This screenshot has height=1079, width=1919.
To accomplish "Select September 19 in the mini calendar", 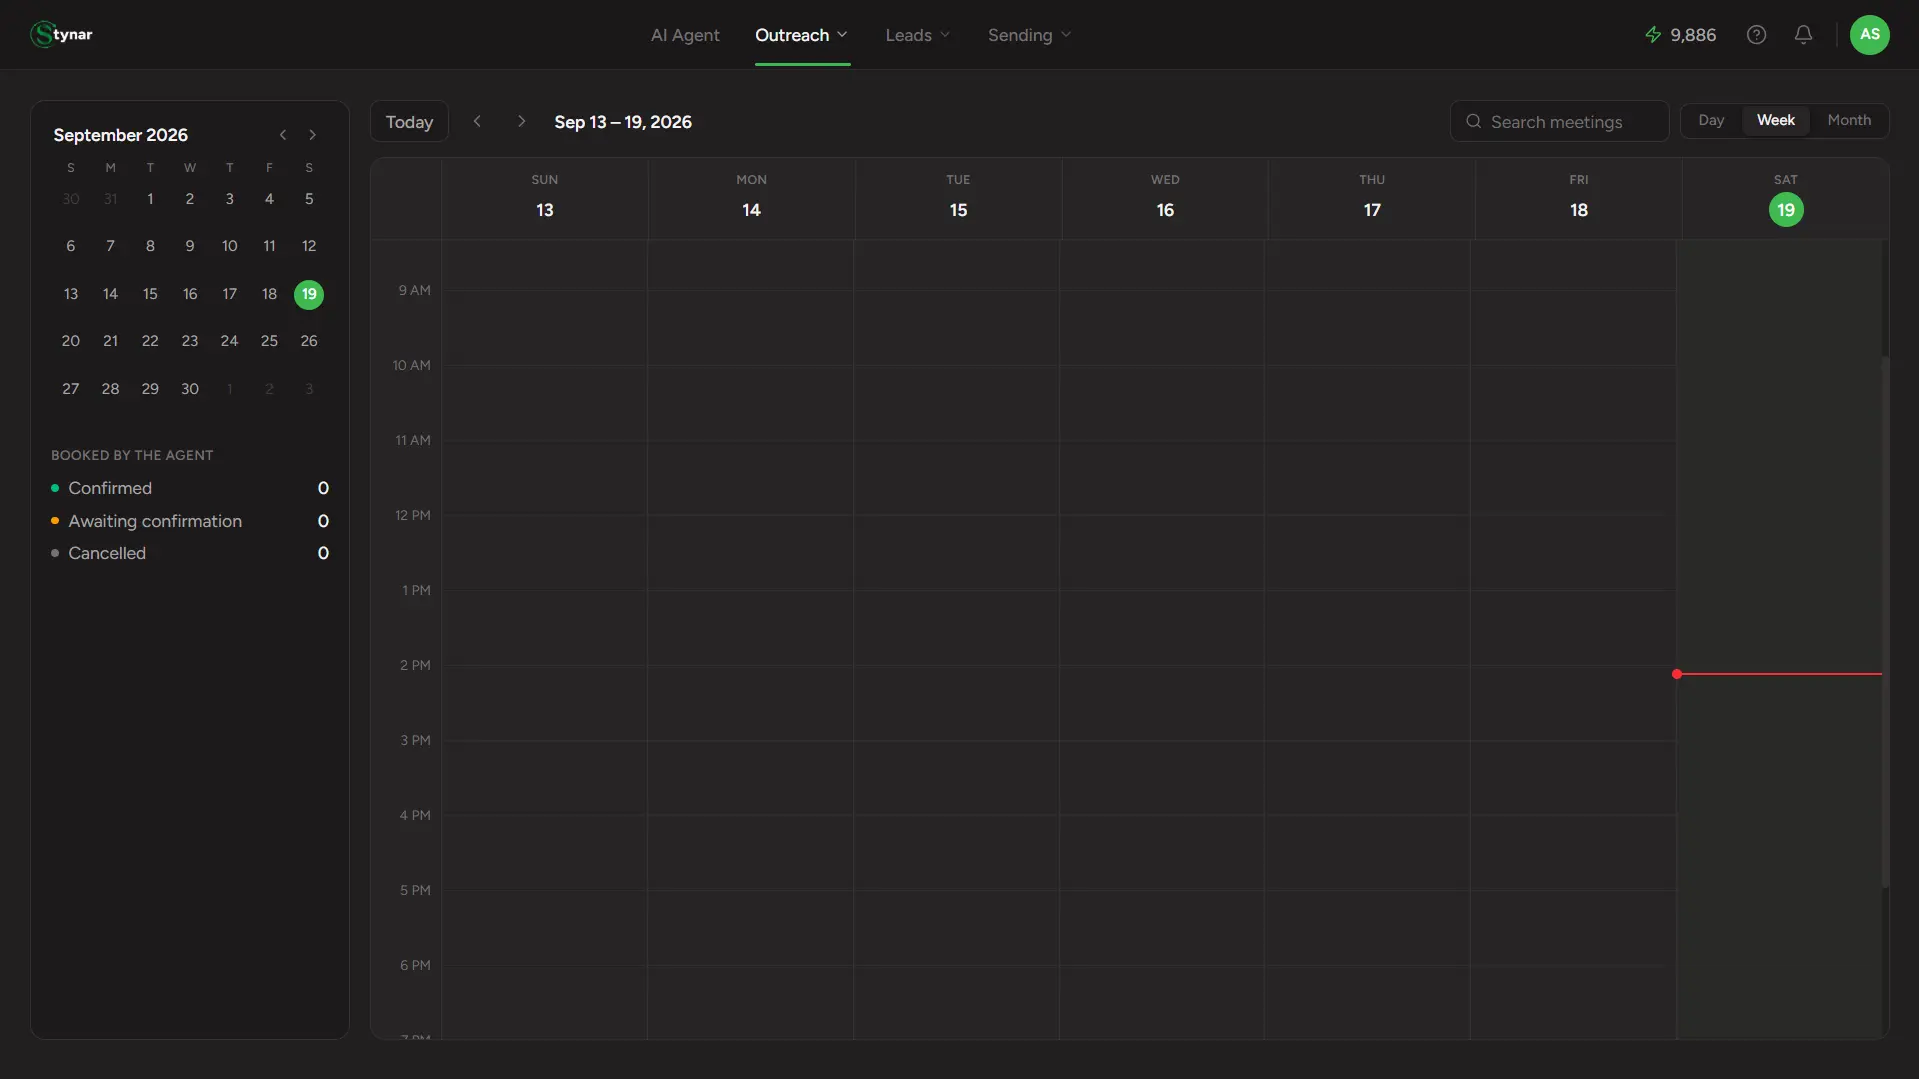I will pos(309,294).
